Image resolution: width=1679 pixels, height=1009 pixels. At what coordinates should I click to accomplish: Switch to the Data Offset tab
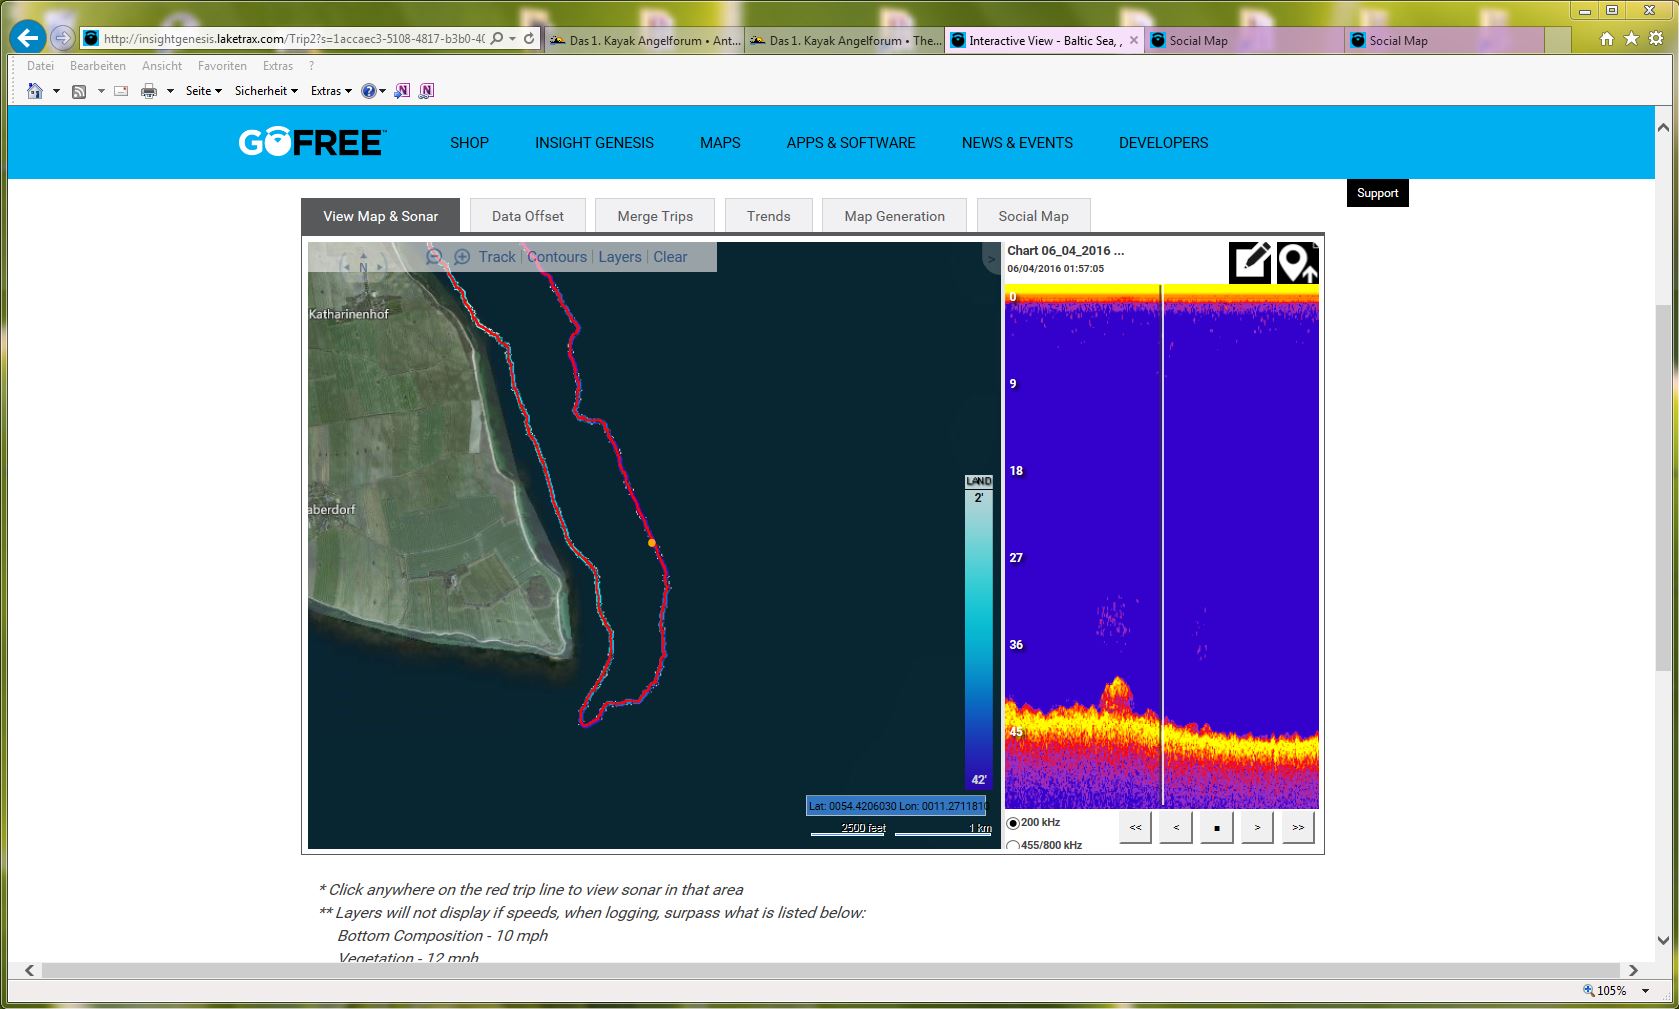pyautogui.click(x=527, y=216)
